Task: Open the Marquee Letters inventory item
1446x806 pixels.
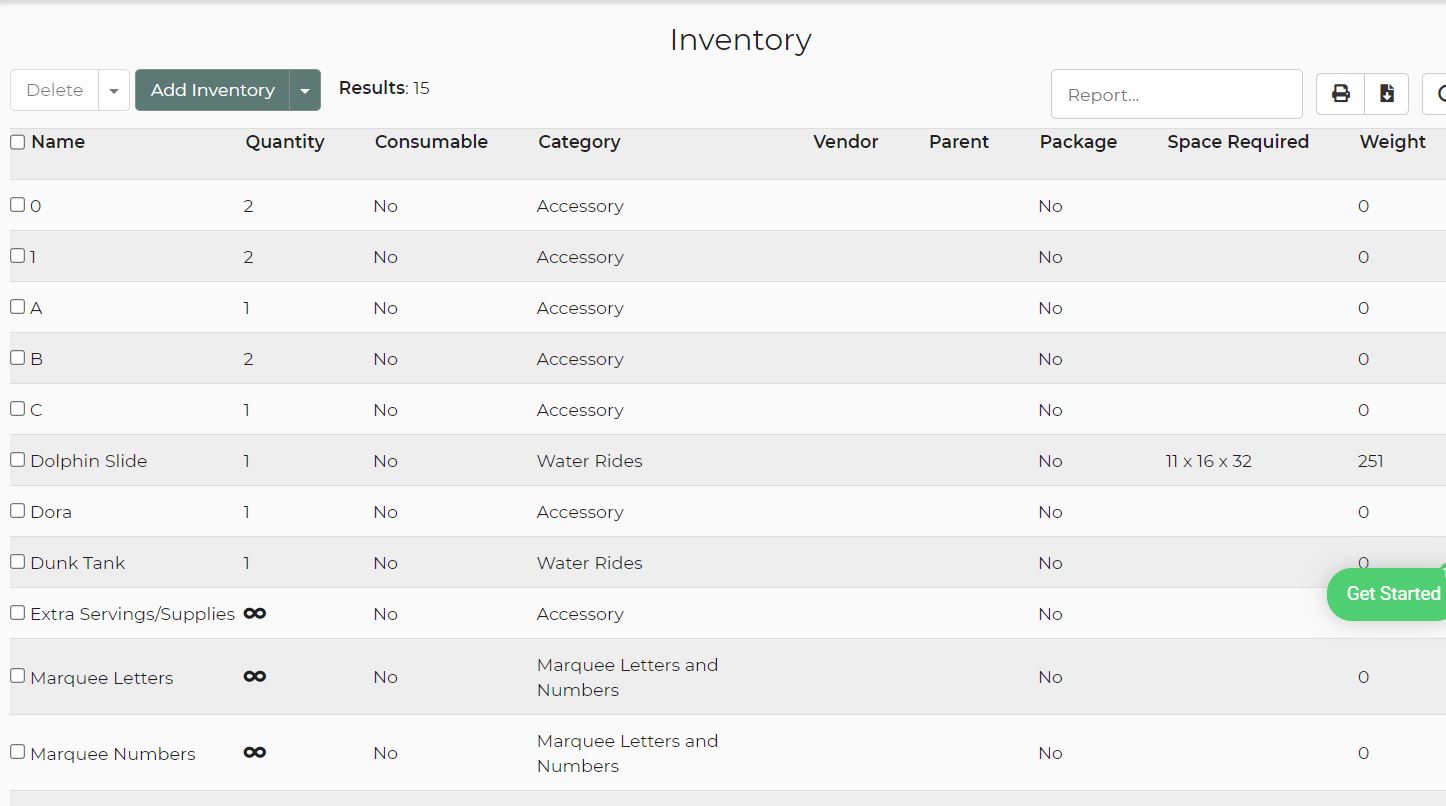Action: [102, 678]
